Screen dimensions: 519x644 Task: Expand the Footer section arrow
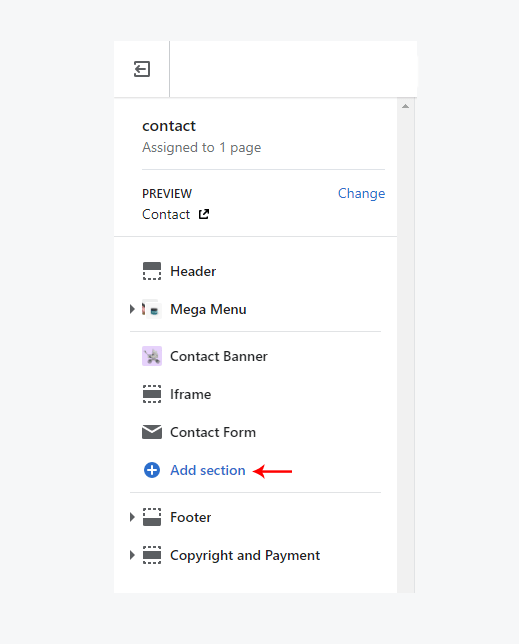pos(132,517)
